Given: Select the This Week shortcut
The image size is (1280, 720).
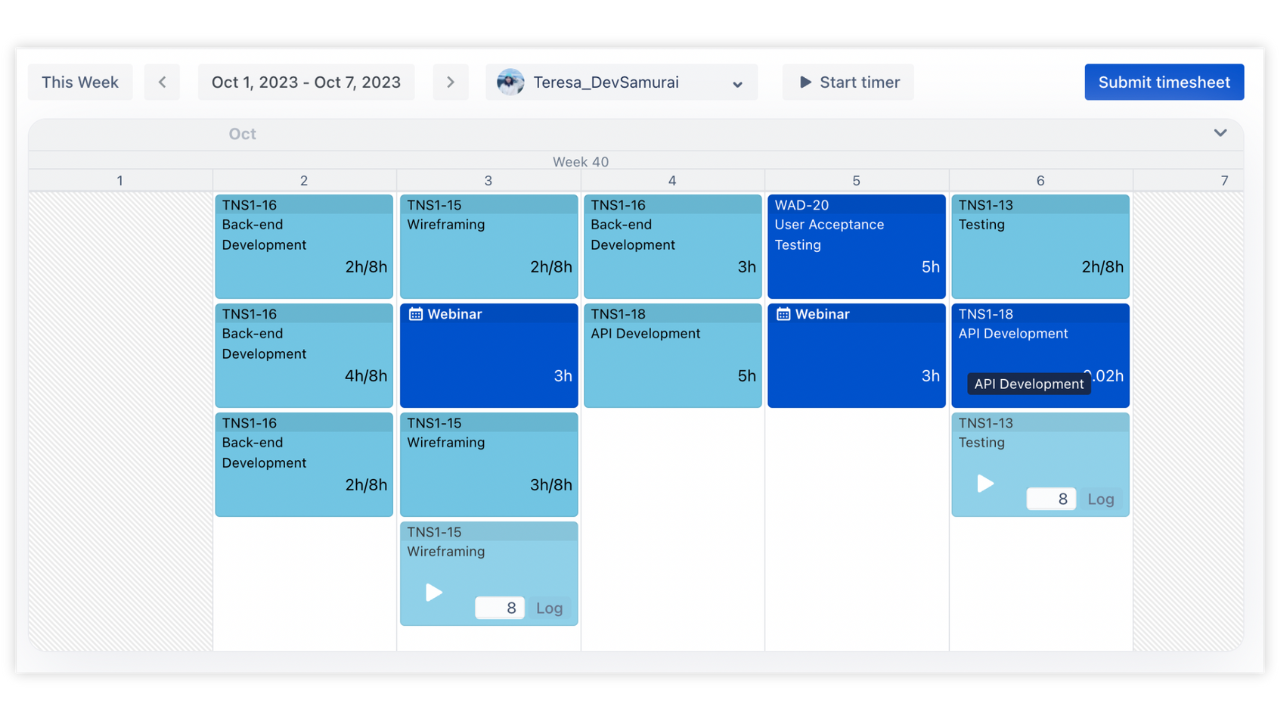Looking at the screenshot, I should pos(80,82).
